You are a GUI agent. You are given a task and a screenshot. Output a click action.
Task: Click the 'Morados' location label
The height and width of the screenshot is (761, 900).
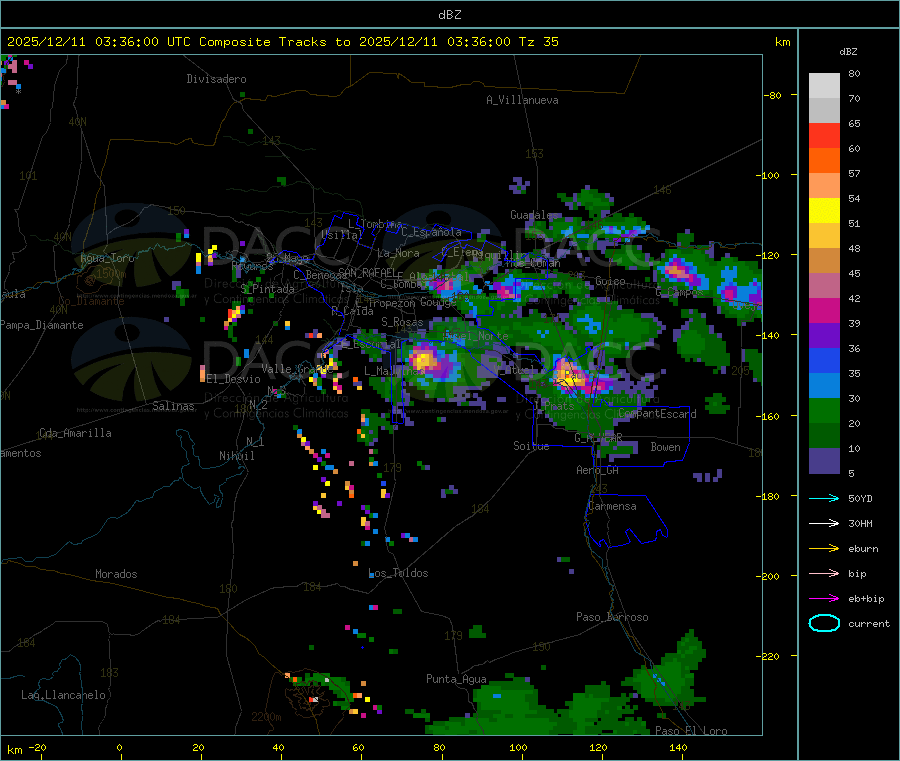point(116,574)
